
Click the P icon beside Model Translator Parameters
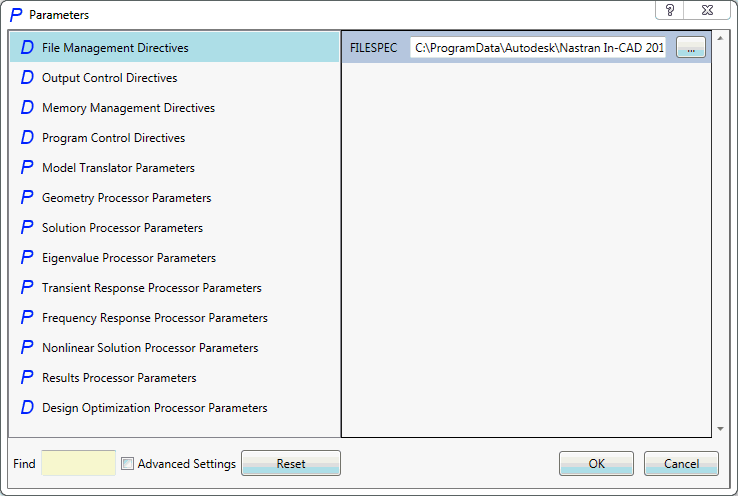tap(27, 168)
